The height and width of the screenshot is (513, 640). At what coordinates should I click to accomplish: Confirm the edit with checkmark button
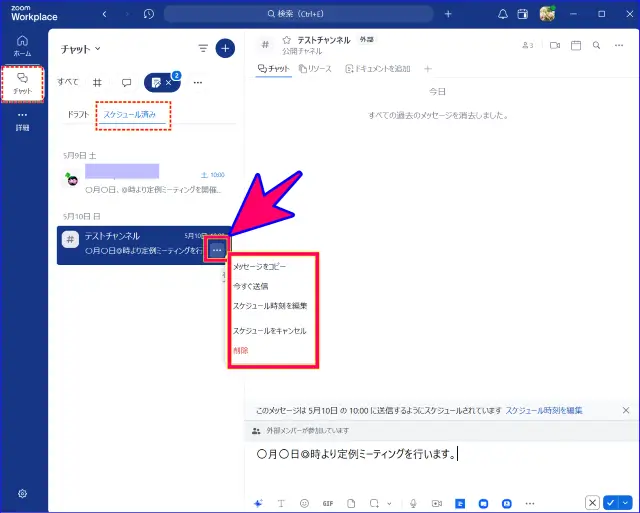(x=611, y=503)
